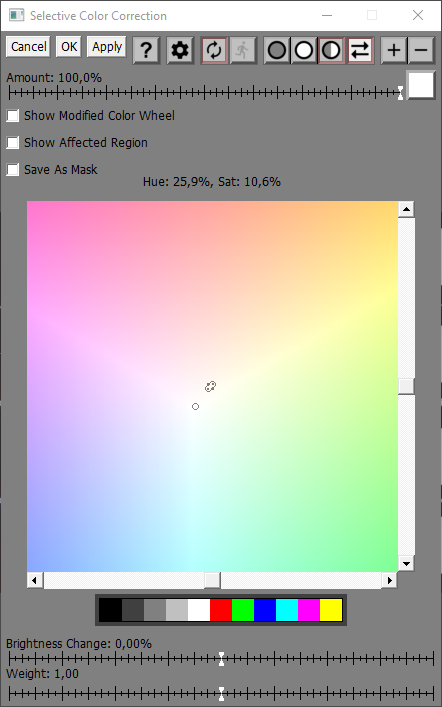Click the white preview swatch beside Amount
This screenshot has height=707, width=442.
421,85
